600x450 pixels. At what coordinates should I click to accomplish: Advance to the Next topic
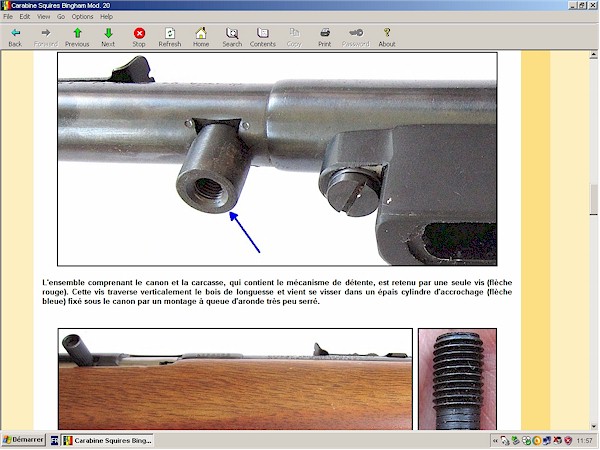click(108, 37)
